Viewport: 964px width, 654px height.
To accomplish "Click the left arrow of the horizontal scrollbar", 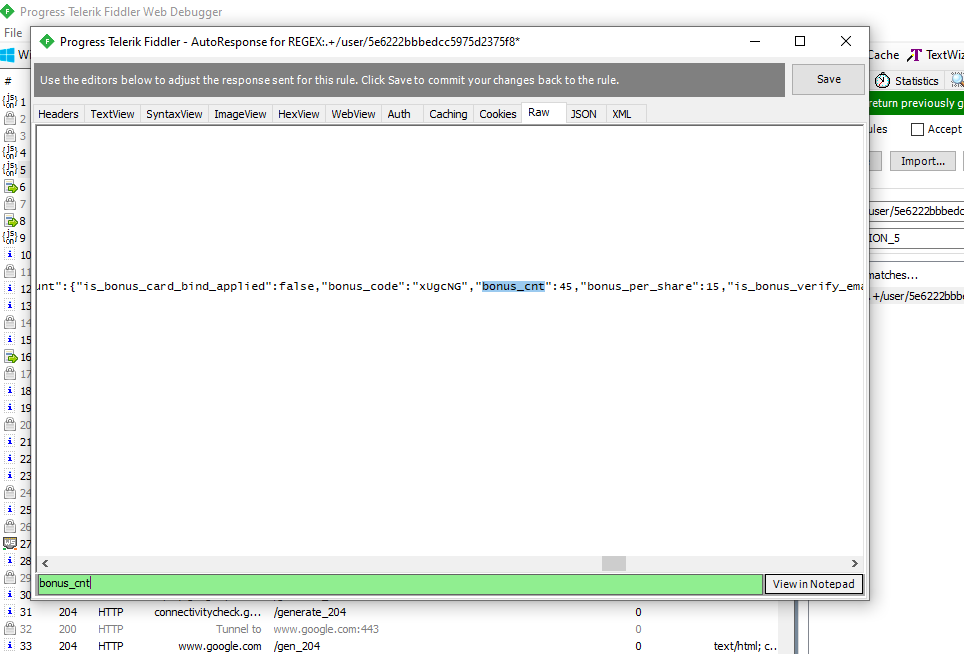I will click(45, 563).
